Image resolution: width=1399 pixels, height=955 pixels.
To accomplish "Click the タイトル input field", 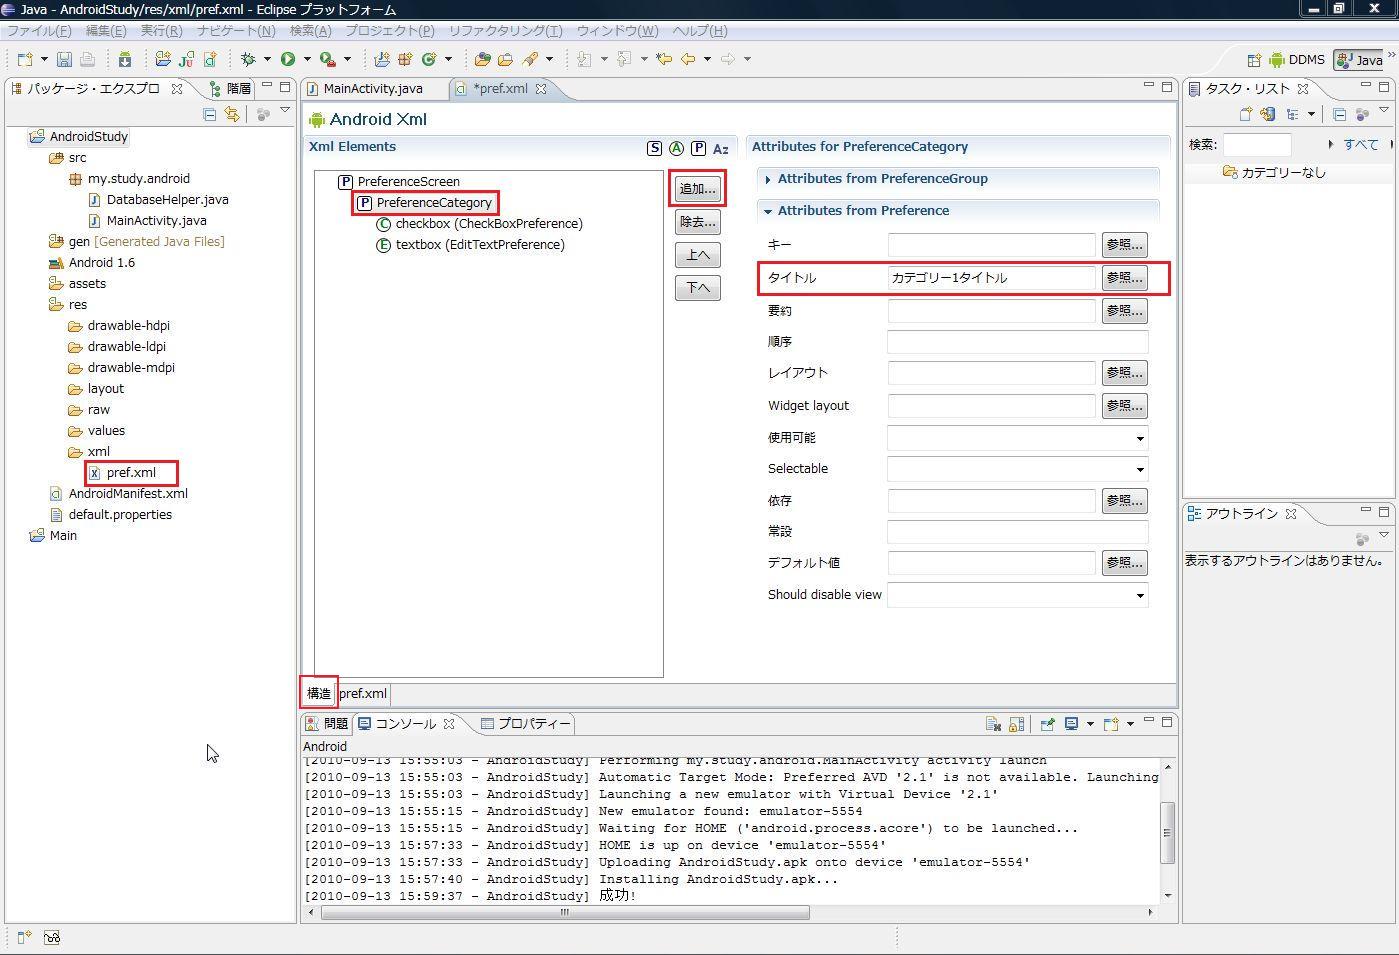I will click(x=992, y=278).
